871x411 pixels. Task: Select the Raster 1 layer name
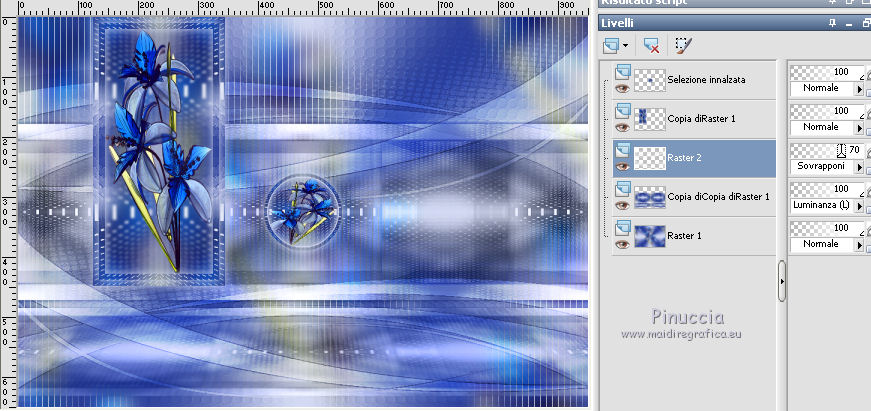click(x=684, y=235)
